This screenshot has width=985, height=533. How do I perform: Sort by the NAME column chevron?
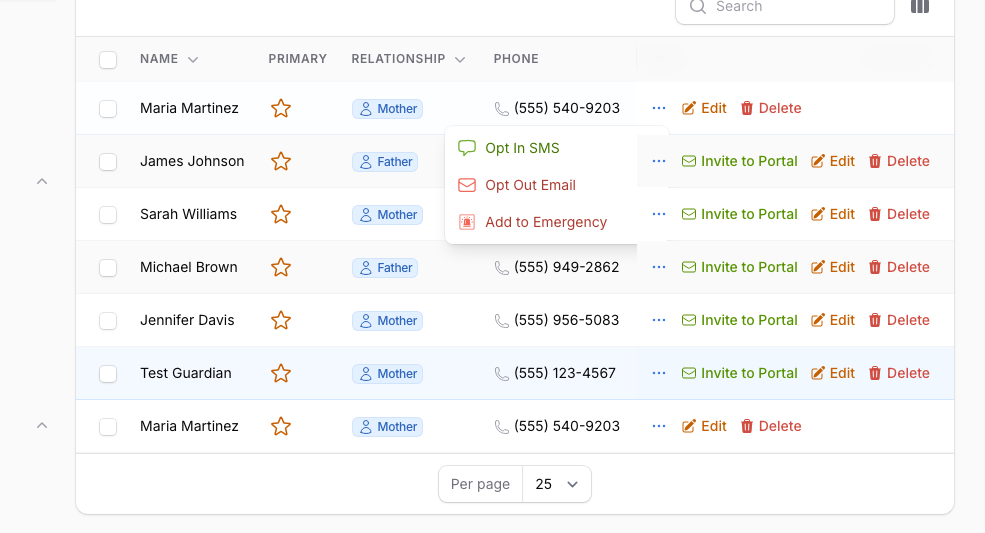[193, 60]
